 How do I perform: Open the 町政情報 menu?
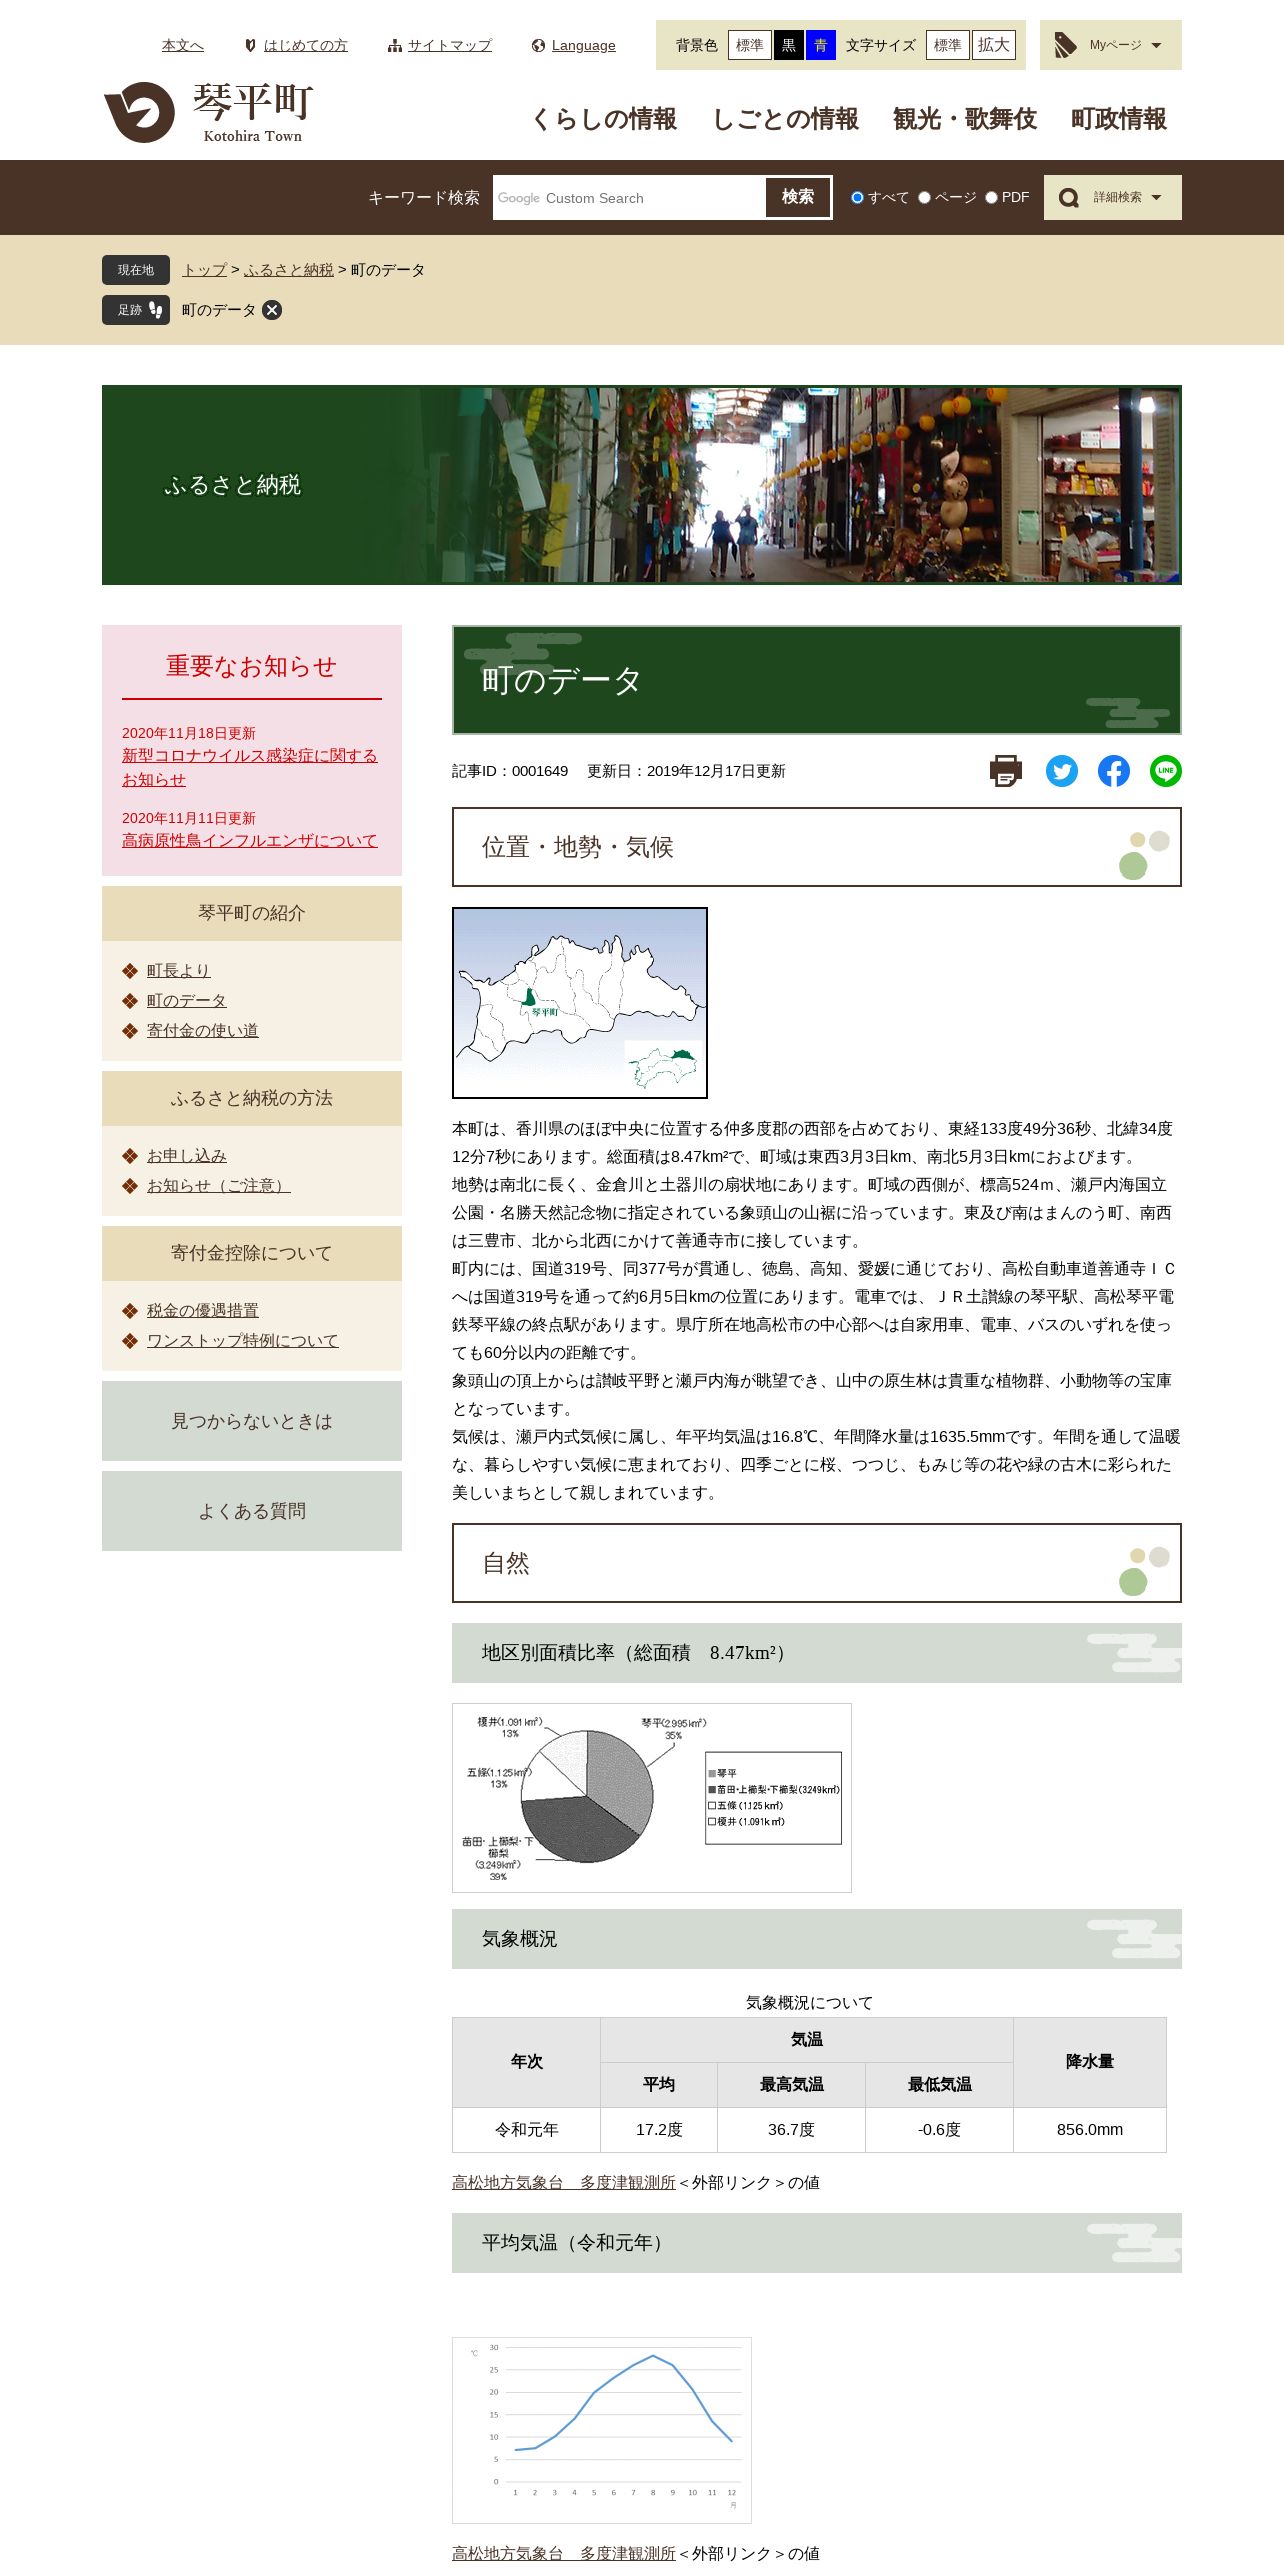coord(1119,119)
